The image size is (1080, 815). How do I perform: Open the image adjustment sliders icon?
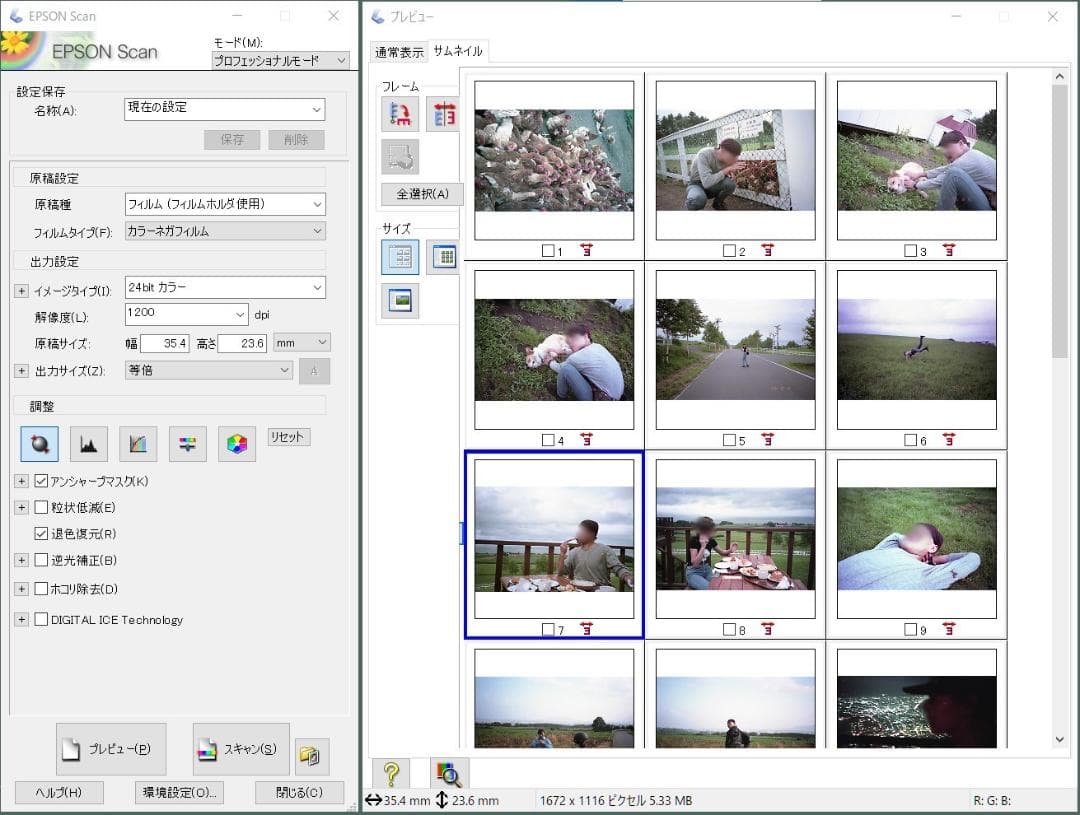click(x=187, y=444)
